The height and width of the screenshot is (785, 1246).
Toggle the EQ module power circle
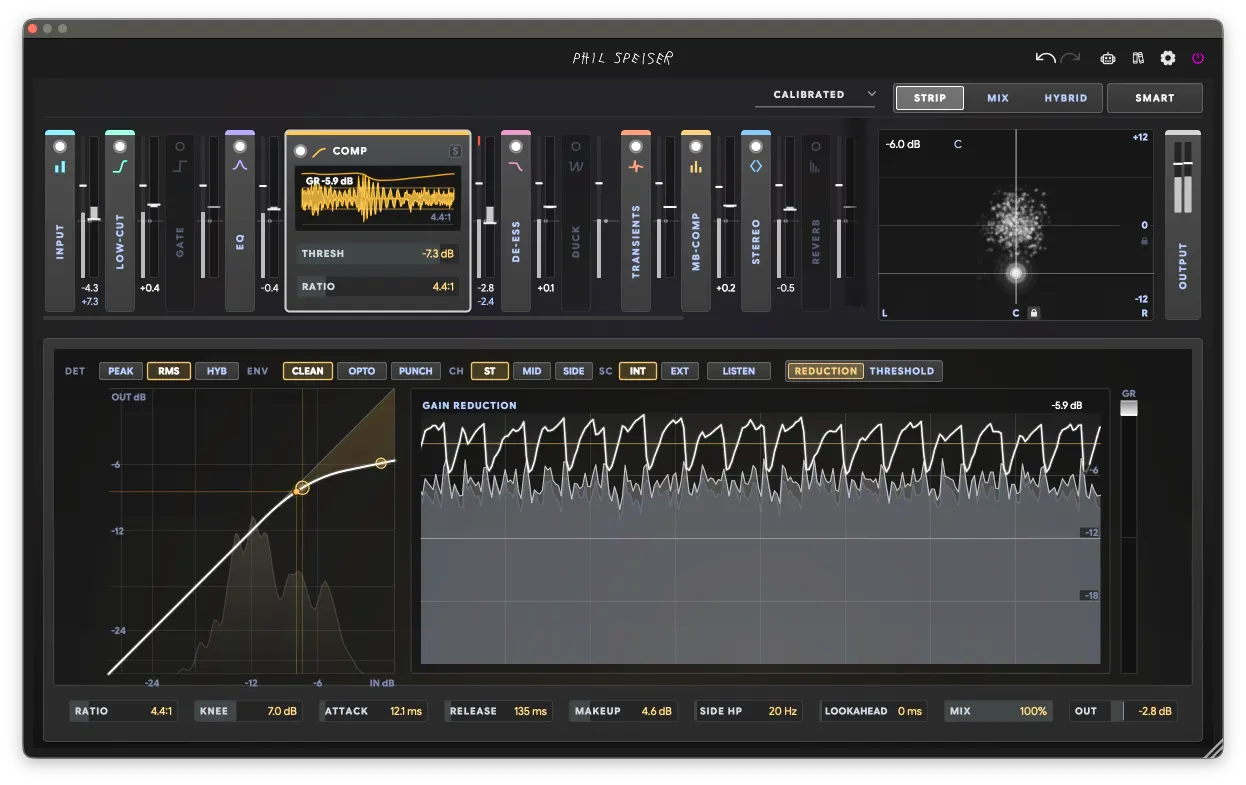(240, 146)
